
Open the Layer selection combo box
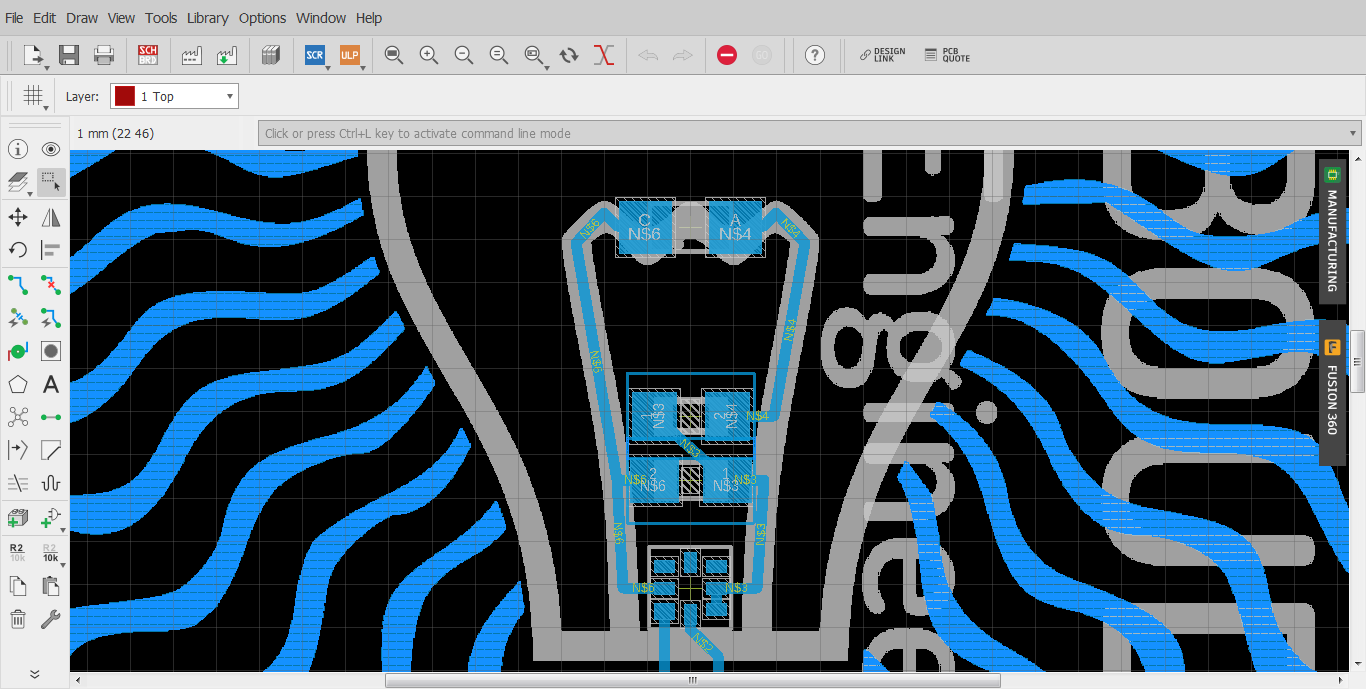tap(174, 96)
